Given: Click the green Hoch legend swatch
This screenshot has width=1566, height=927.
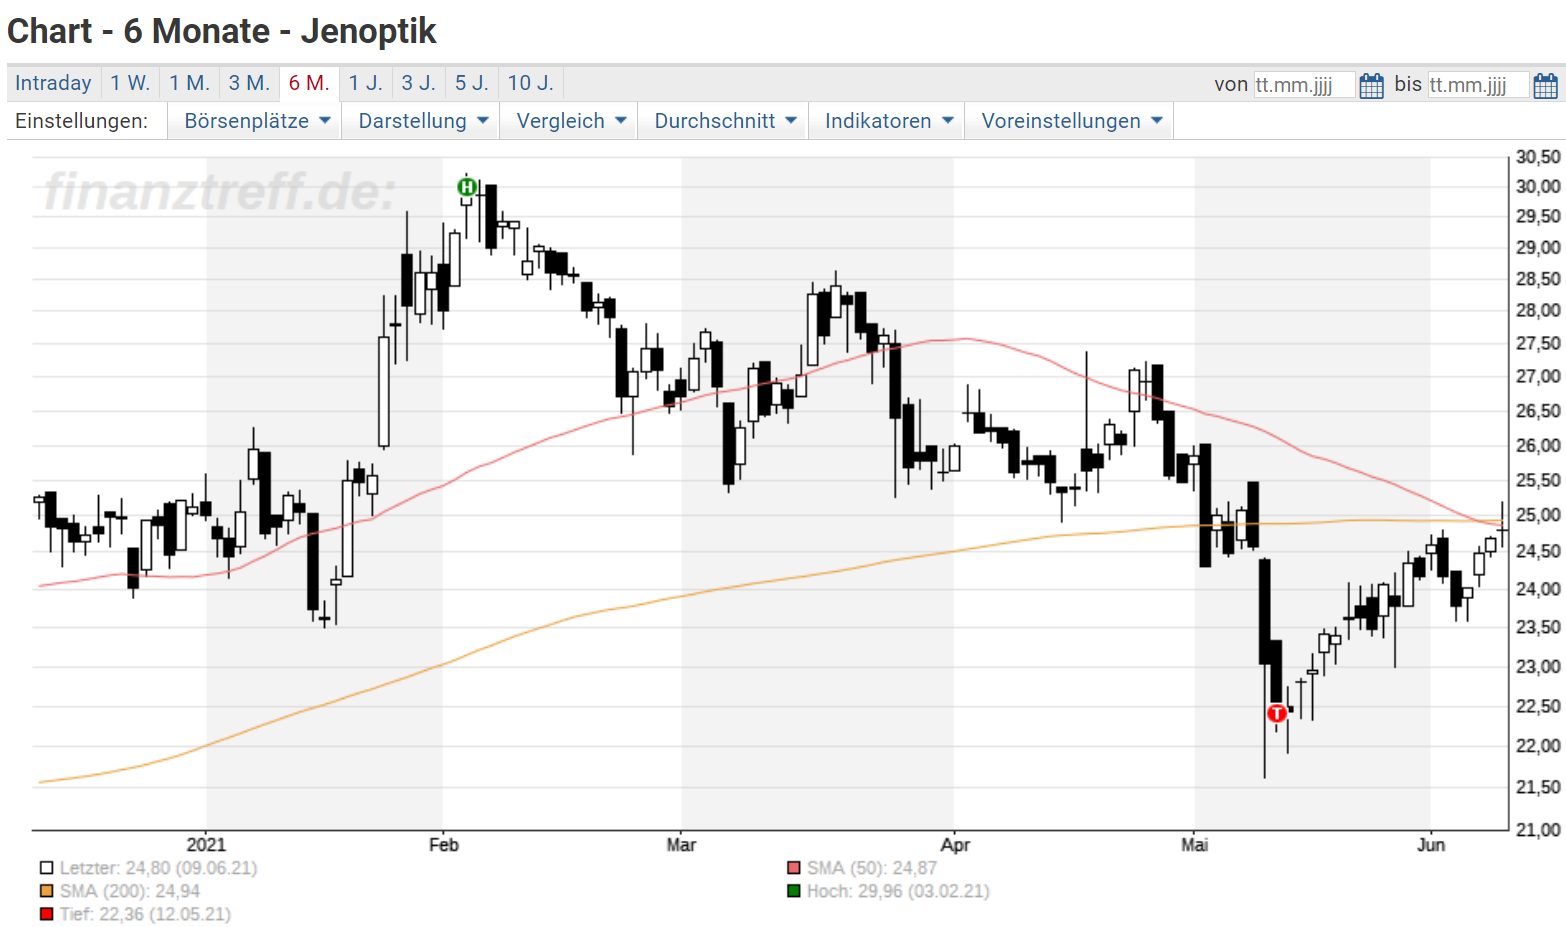Looking at the screenshot, I should tap(794, 891).
